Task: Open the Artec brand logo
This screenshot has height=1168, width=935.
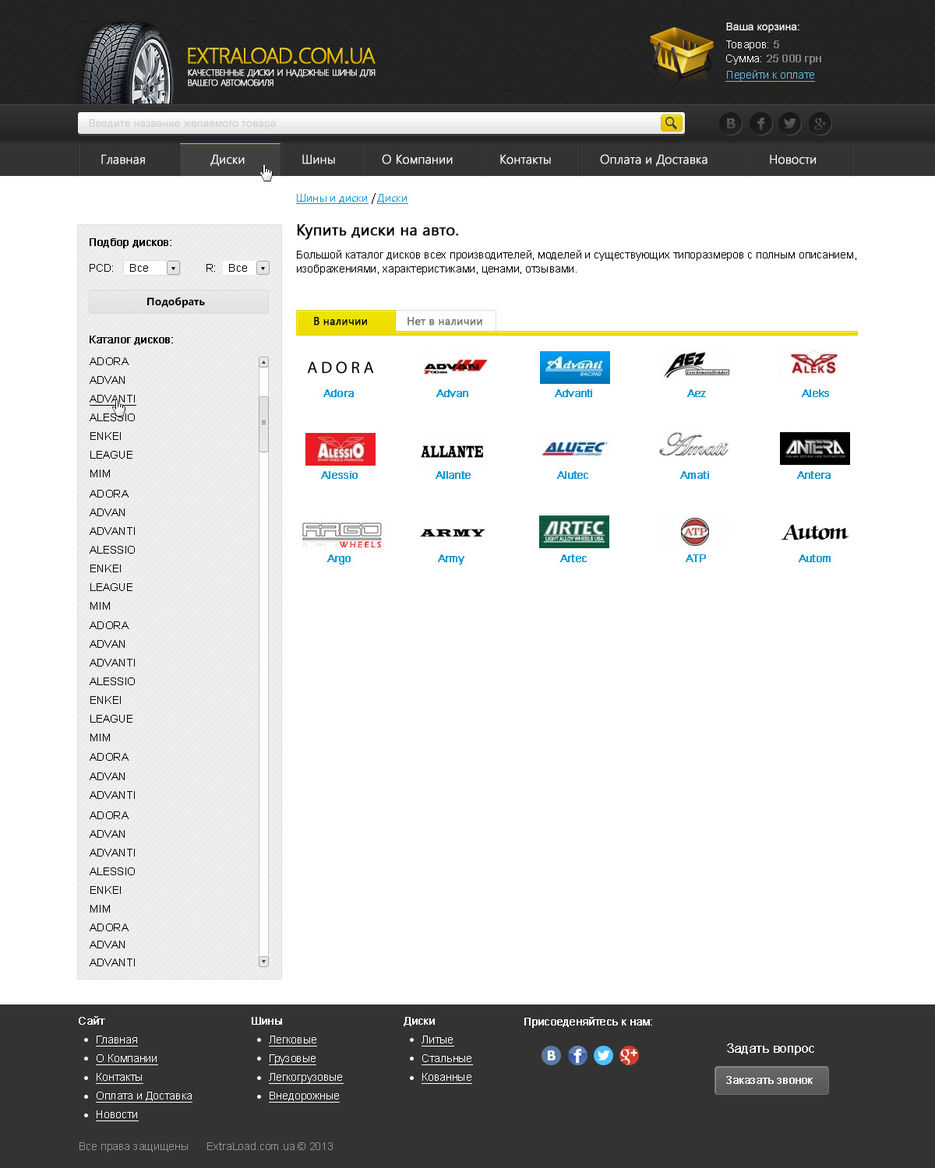Action: coord(574,532)
